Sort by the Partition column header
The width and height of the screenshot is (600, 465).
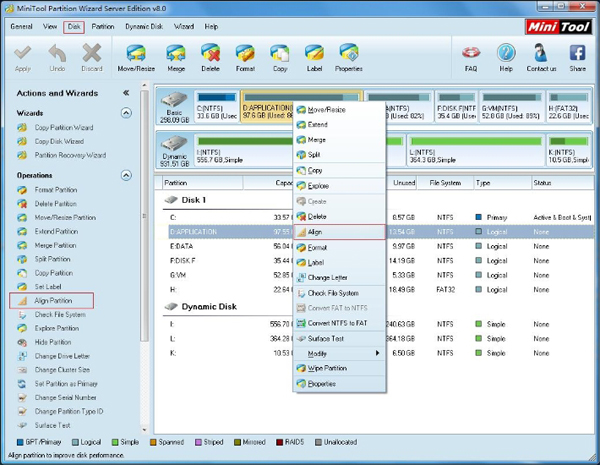click(x=202, y=183)
